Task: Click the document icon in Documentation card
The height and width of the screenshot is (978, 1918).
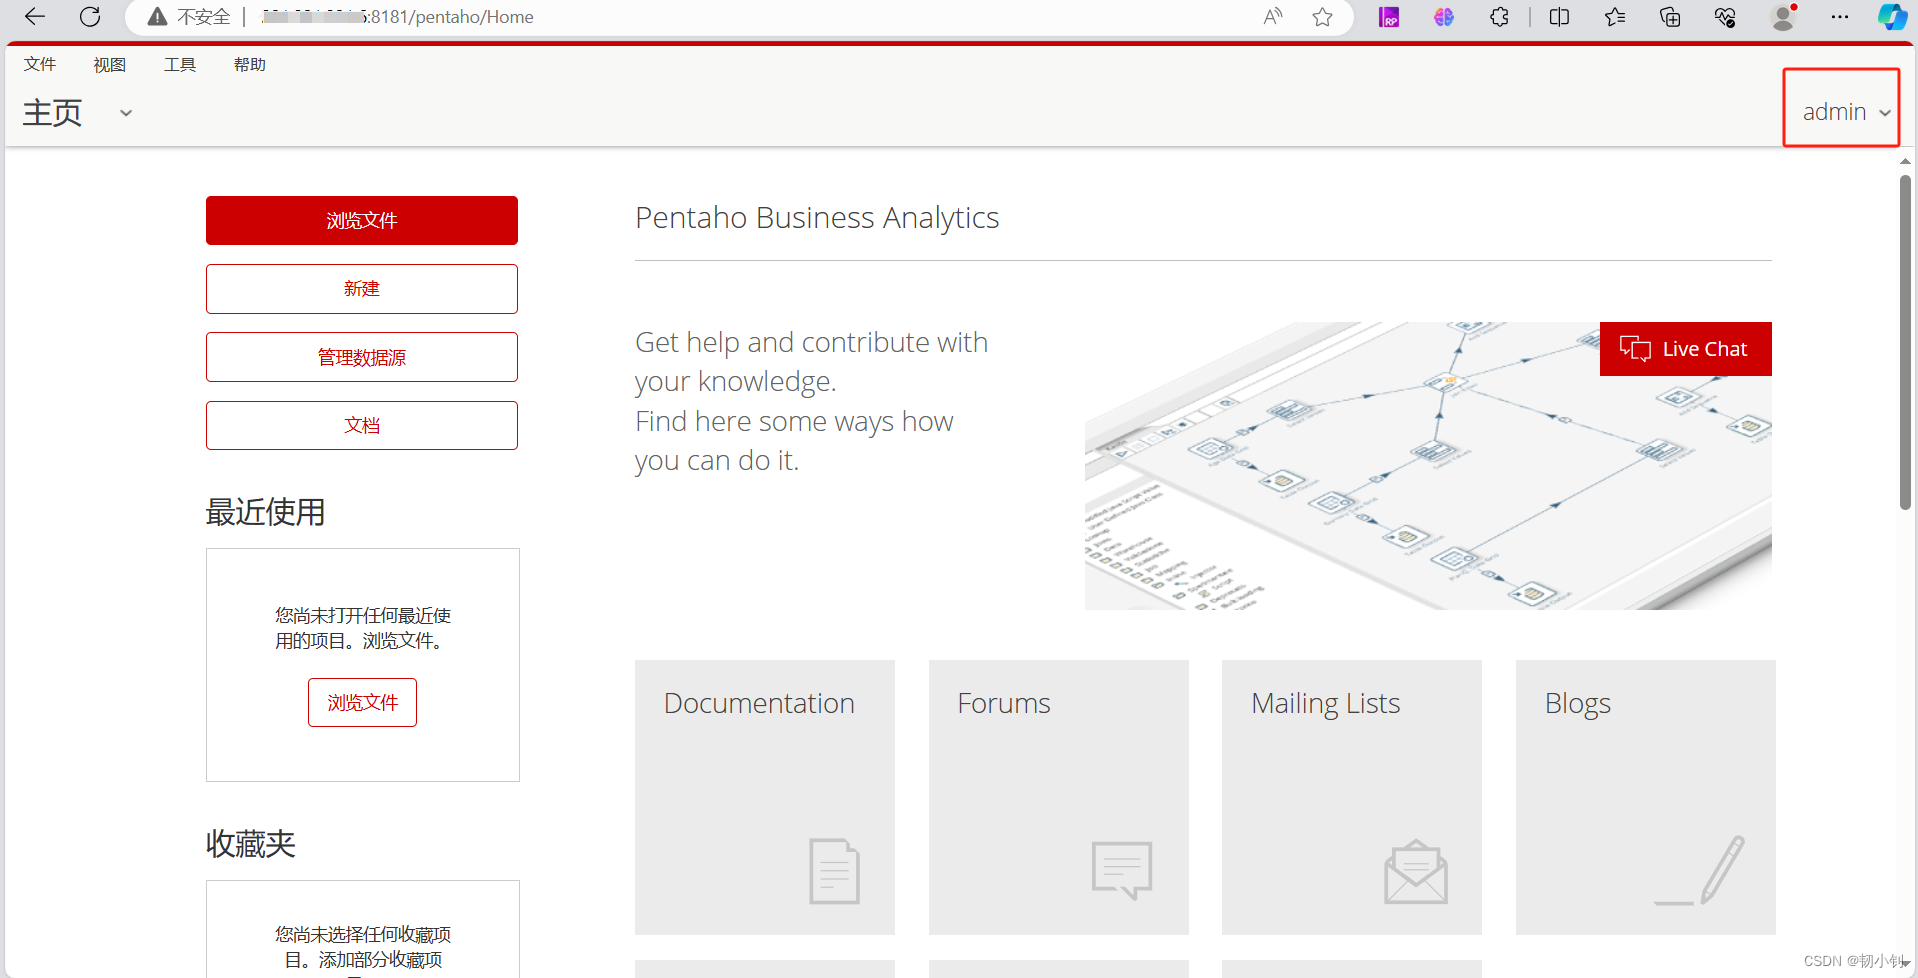Action: (835, 871)
